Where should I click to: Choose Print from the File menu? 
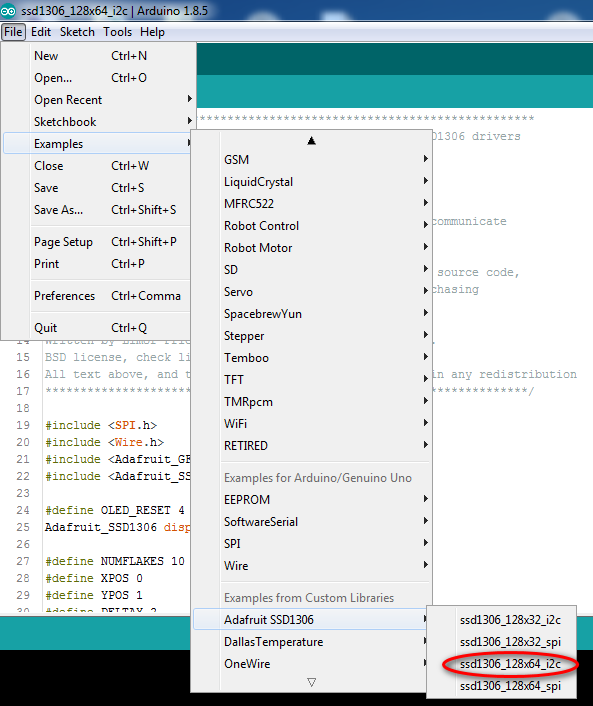(97, 264)
